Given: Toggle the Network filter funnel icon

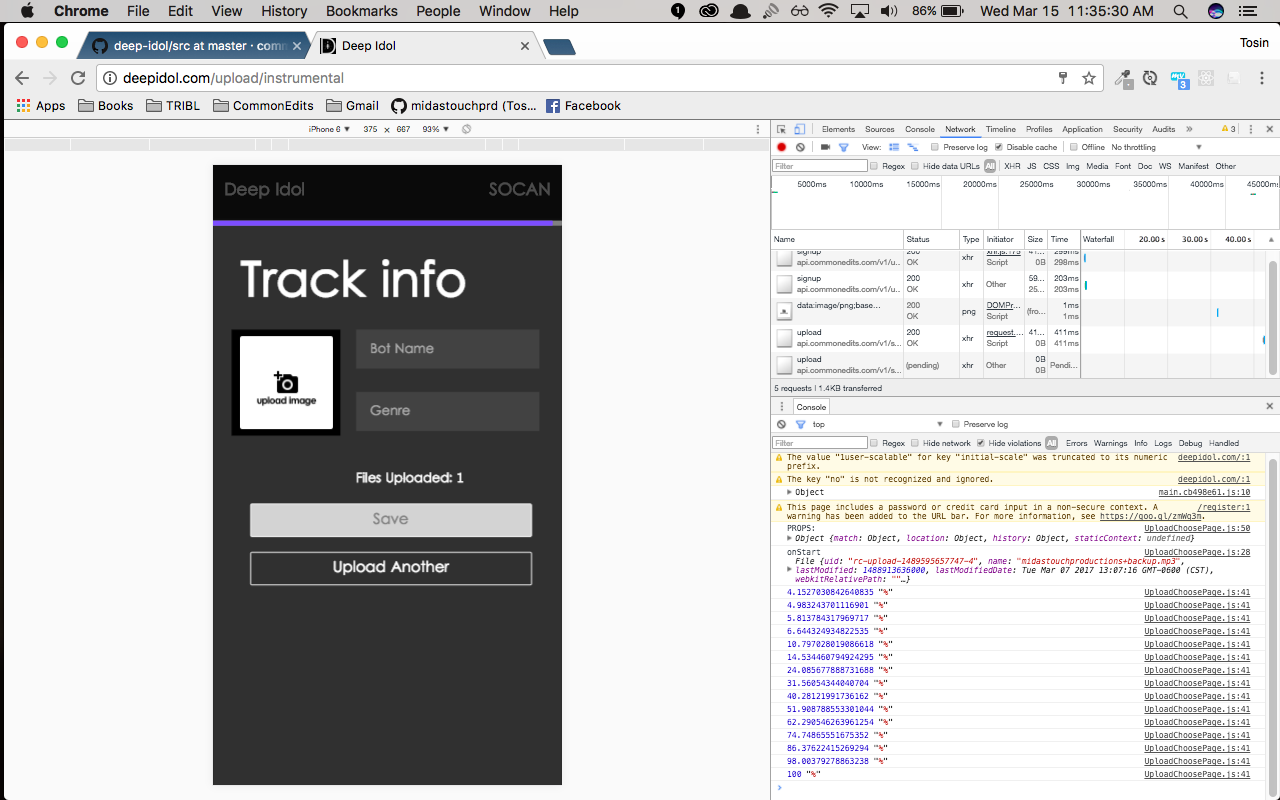Looking at the screenshot, I should coord(843,147).
